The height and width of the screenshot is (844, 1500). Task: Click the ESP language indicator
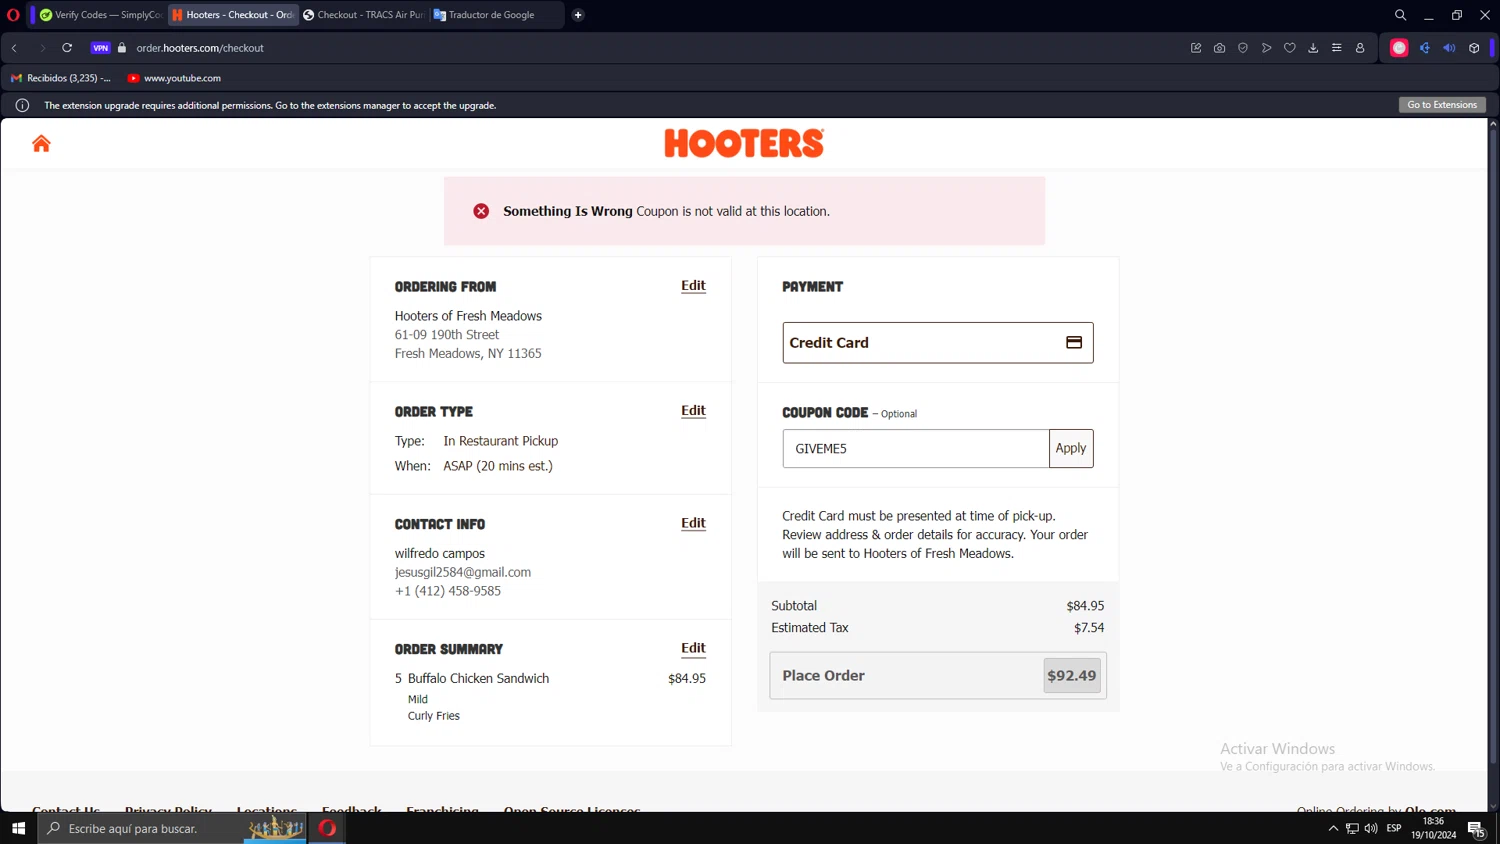point(1394,828)
